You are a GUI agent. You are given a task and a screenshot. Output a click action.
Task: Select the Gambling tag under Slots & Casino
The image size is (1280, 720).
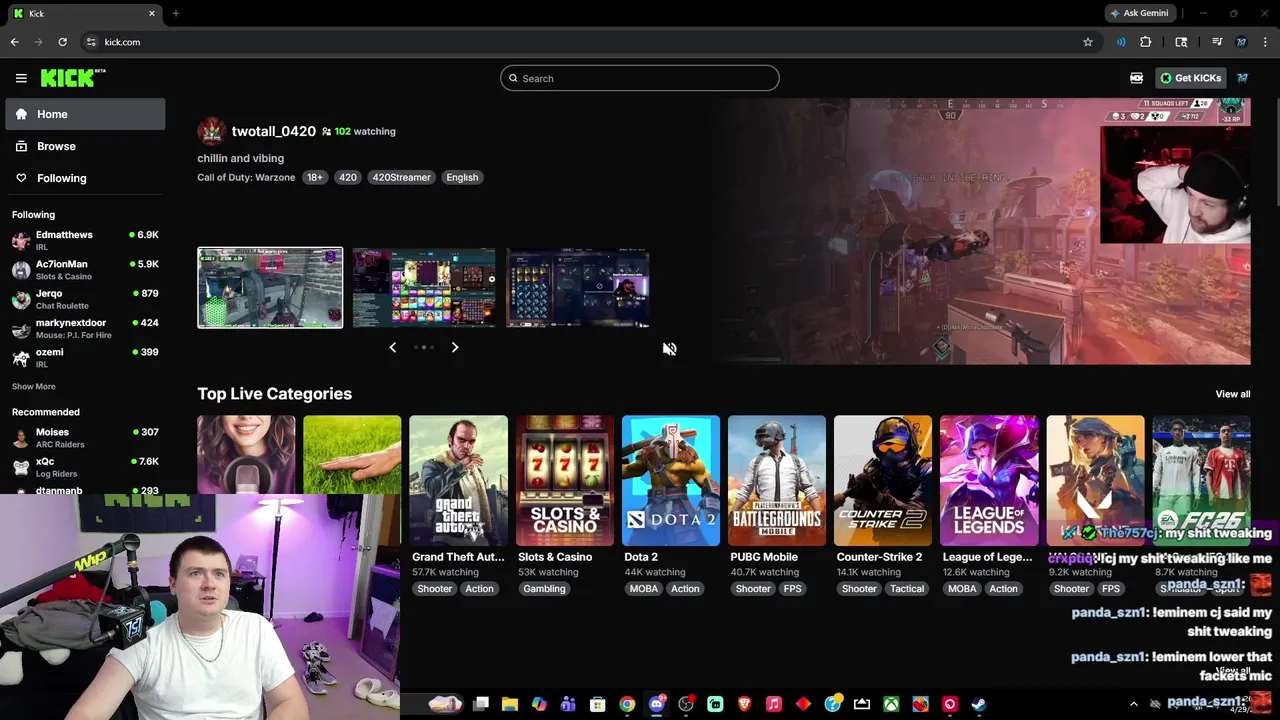544,589
